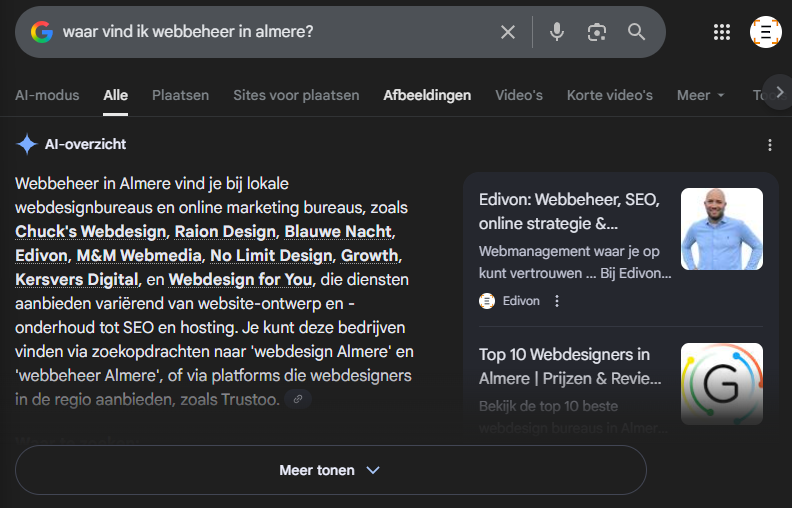Expand the Meer dropdown

click(x=701, y=95)
